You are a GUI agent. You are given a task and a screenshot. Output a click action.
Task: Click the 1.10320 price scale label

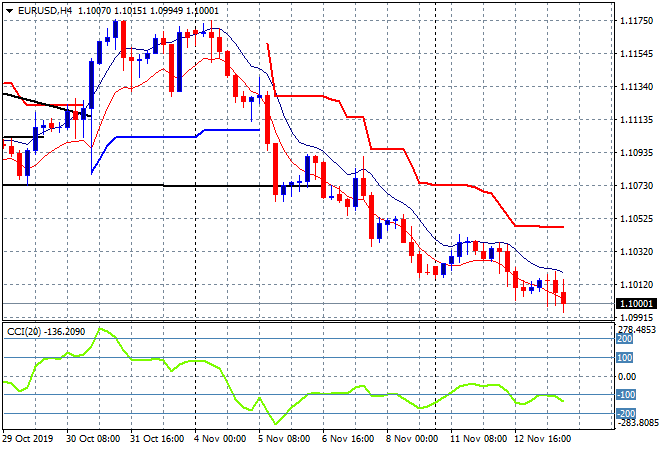[637, 252]
